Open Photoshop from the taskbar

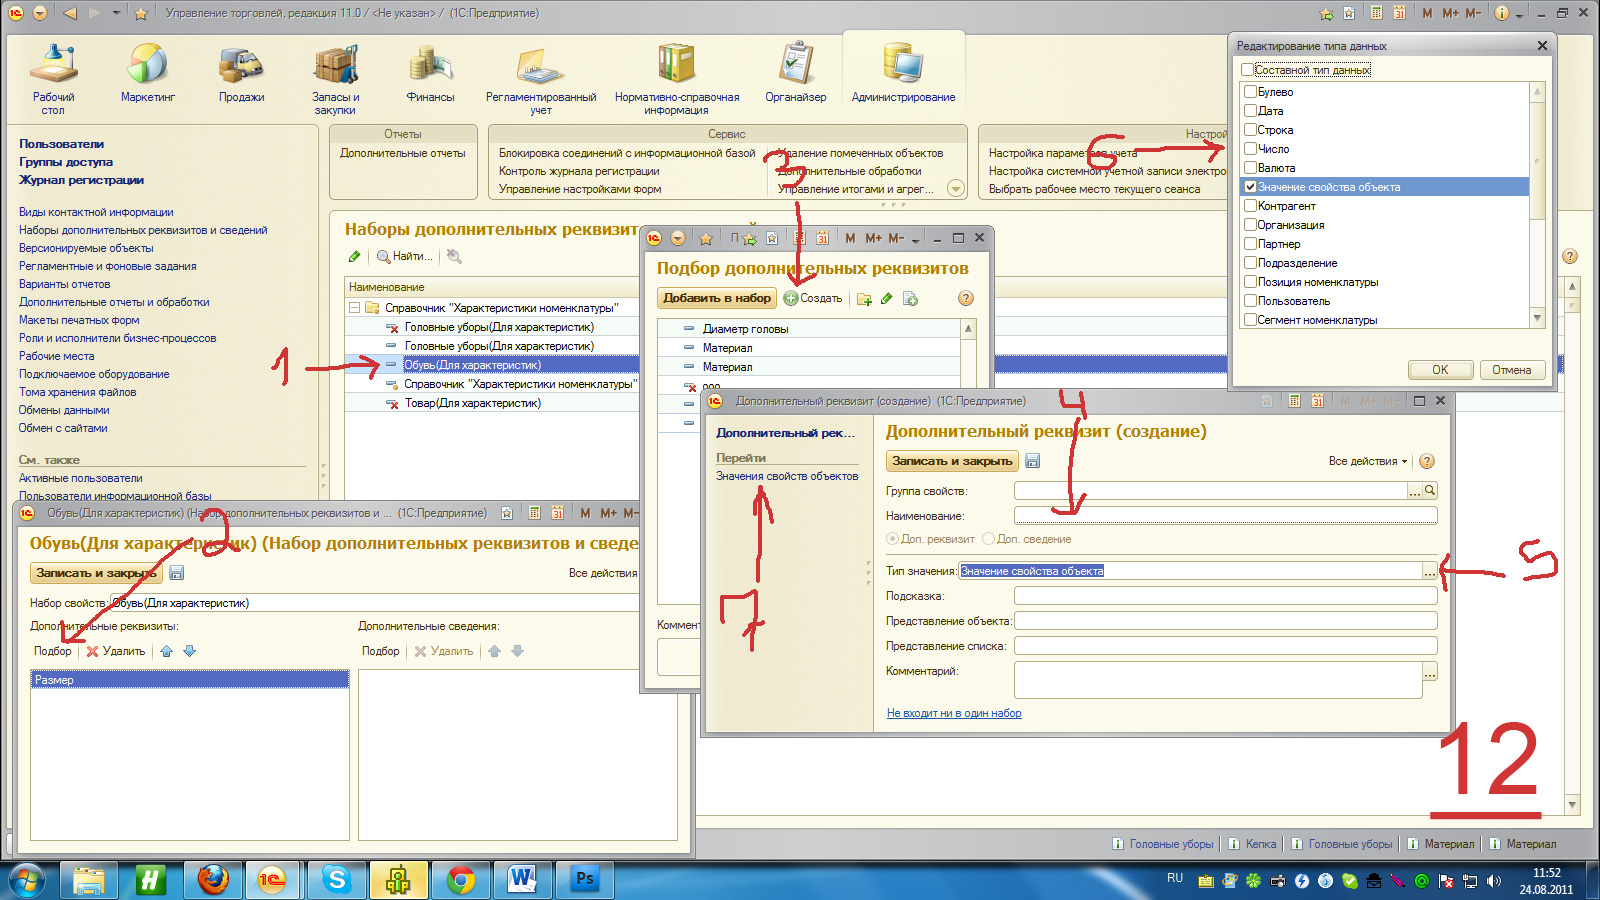coord(584,880)
